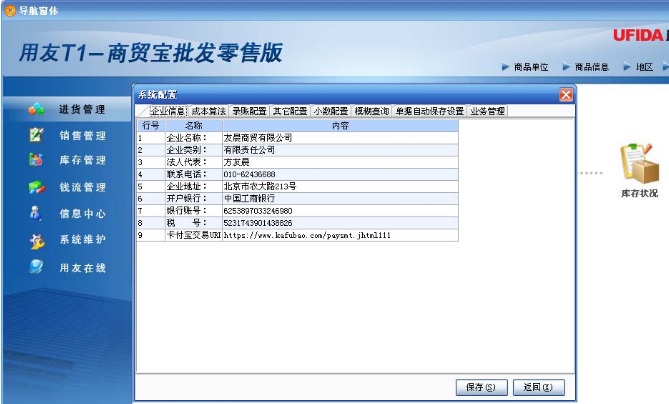Viewport: 669px width, 404px height.
Task: Edit the 方友晨 legal representative cell
Action: pos(340,162)
